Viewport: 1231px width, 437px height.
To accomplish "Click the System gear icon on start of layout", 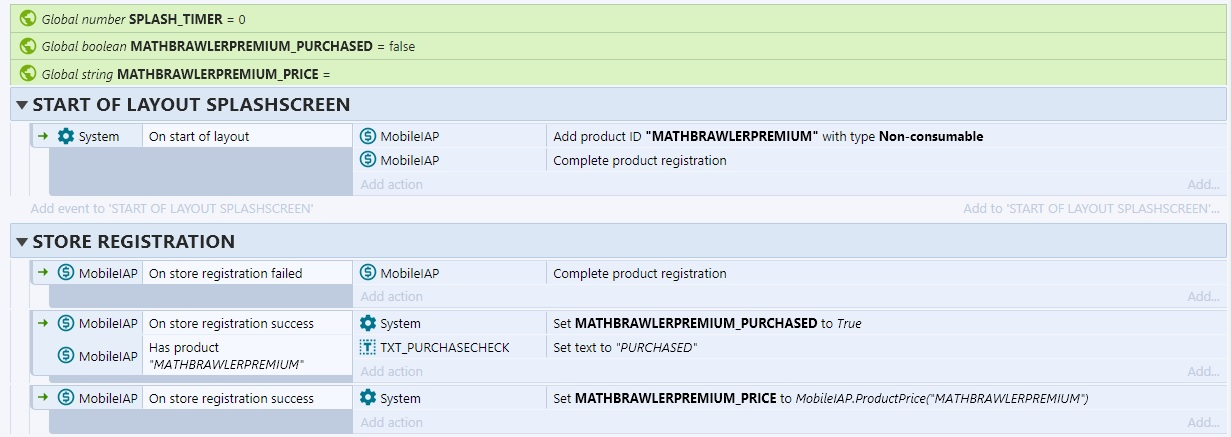I will point(66,136).
